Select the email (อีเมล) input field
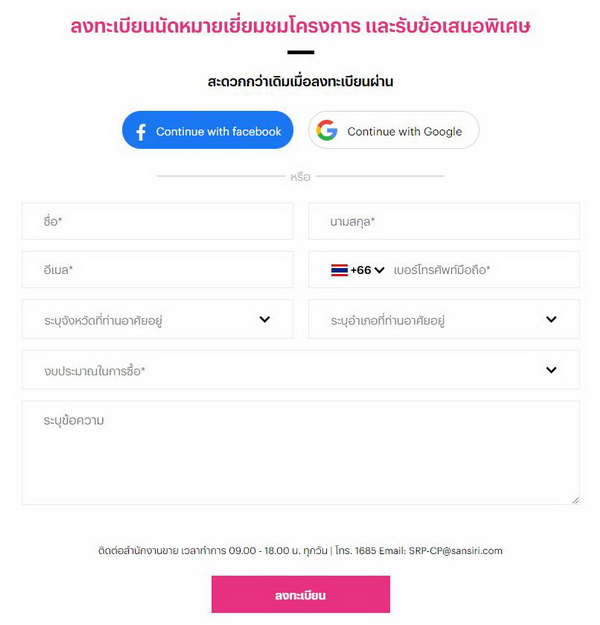The height and width of the screenshot is (625, 600). pos(157,270)
